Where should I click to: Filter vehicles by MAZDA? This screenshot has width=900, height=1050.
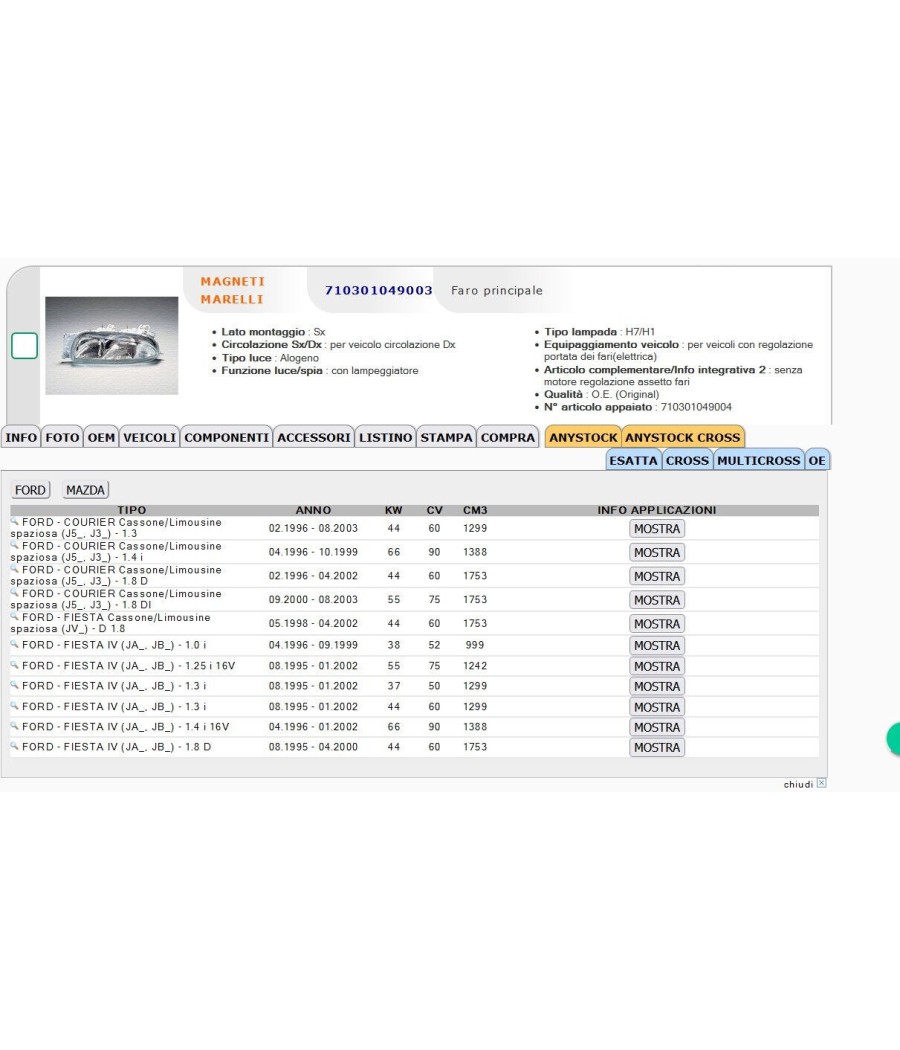[x=86, y=490]
